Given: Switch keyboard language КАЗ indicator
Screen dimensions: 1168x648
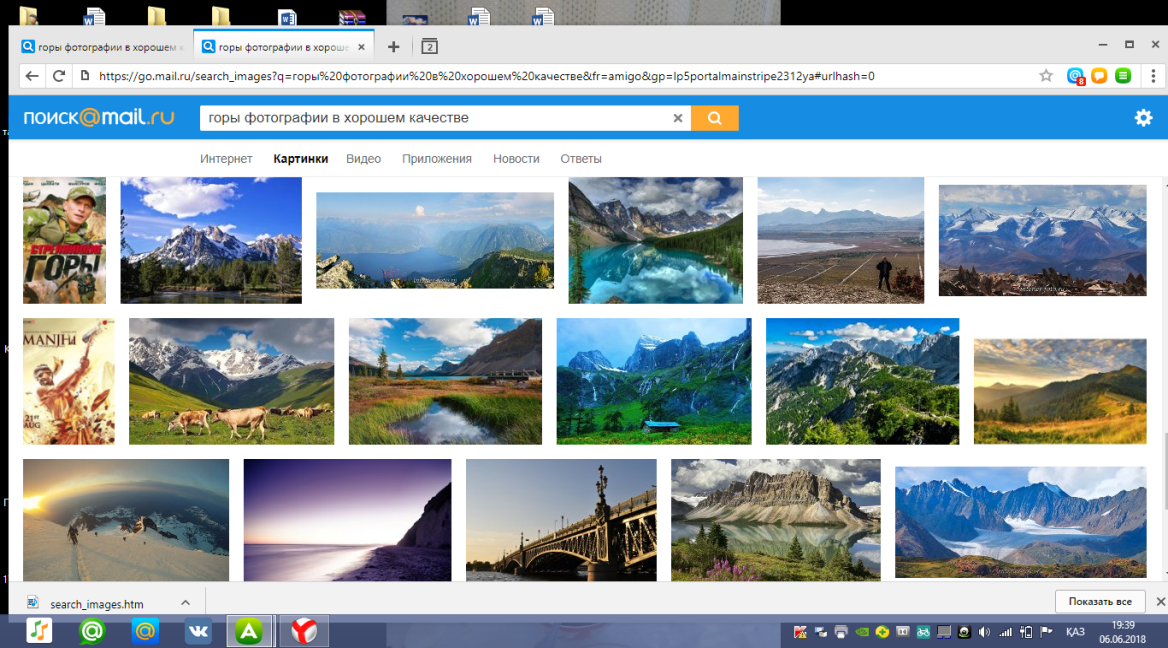Looking at the screenshot, I should (1075, 632).
